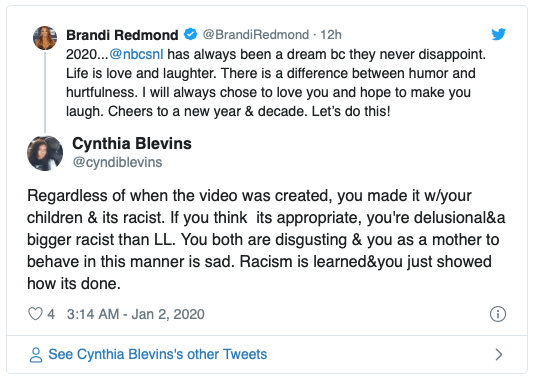The height and width of the screenshot is (382, 536).
Task: Click the Brandi Redmond display name
Action: (x=122, y=35)
